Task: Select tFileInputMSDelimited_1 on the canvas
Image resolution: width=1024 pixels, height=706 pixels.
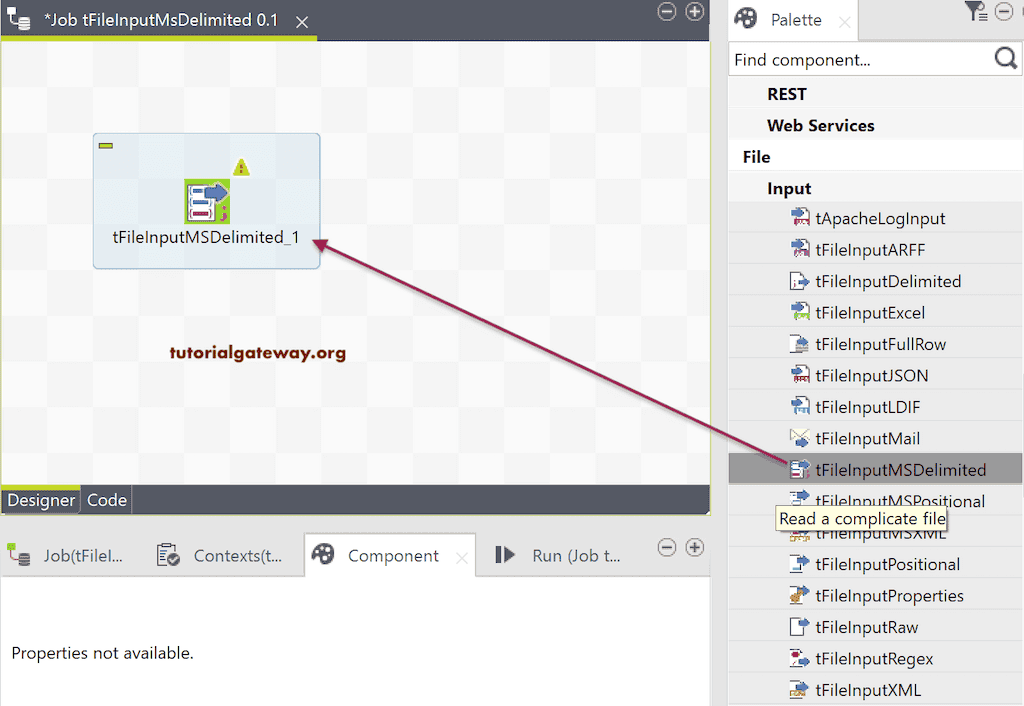Action: [205, 200]
